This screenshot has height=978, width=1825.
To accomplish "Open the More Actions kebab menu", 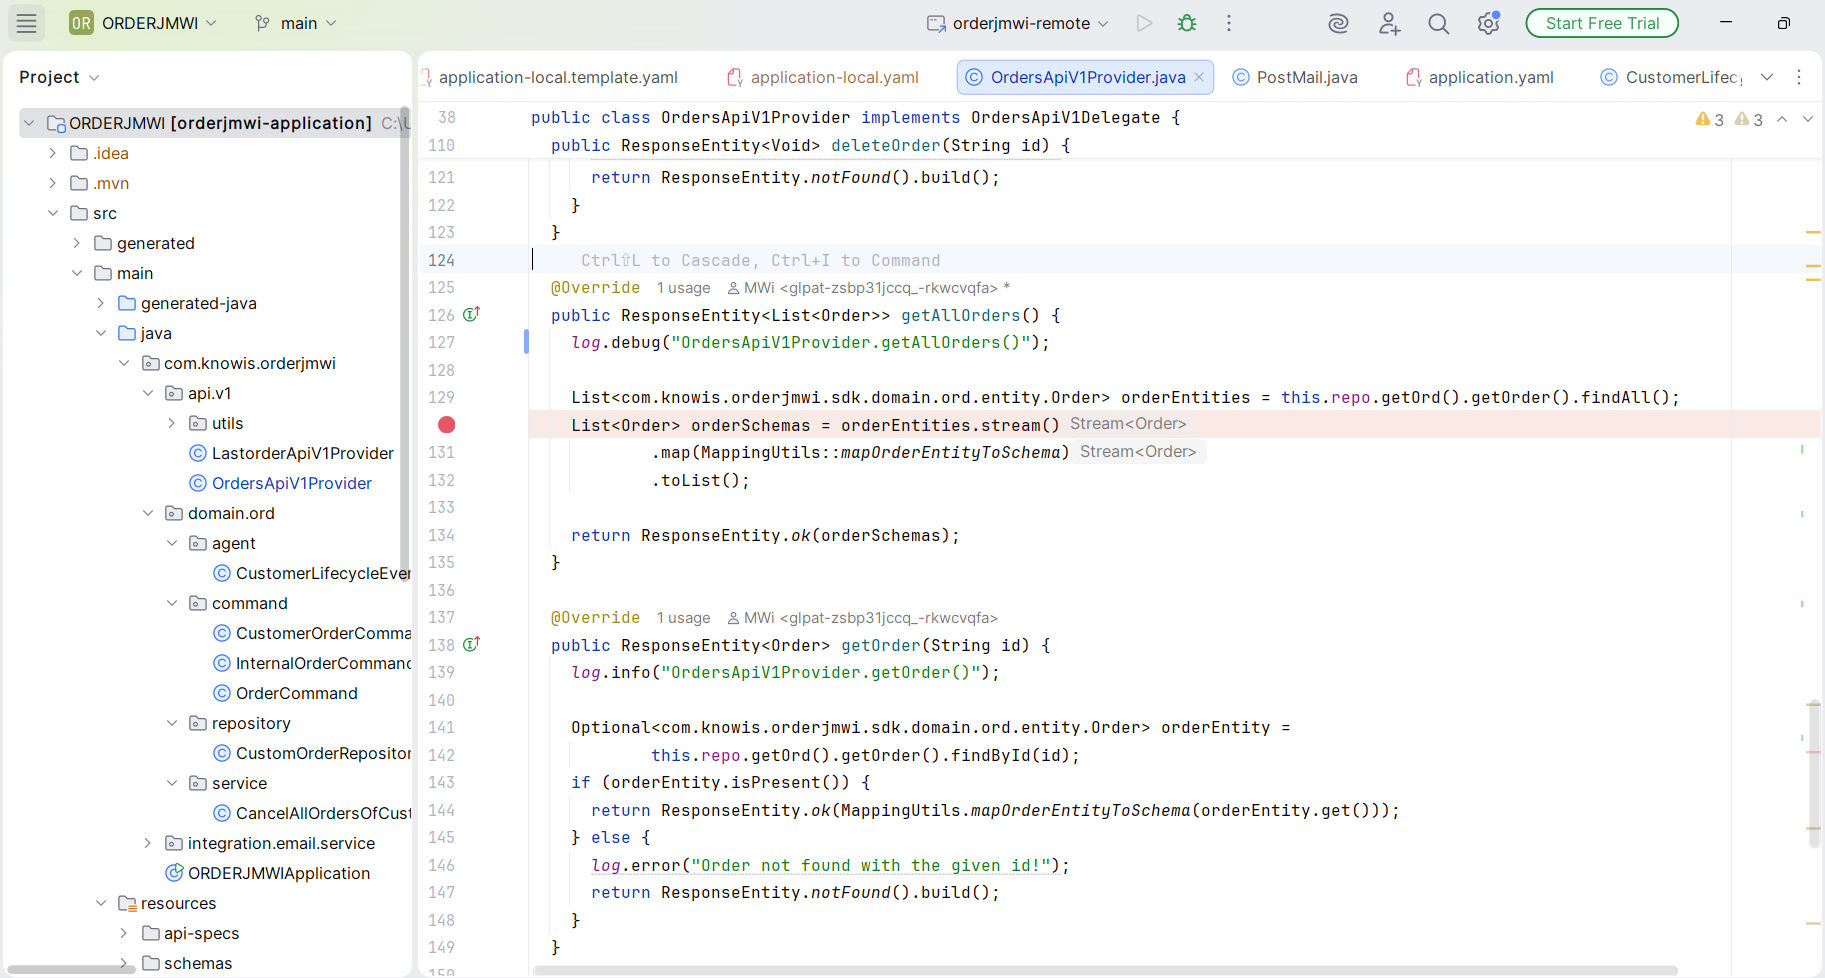I will (x=1228, y=23).
